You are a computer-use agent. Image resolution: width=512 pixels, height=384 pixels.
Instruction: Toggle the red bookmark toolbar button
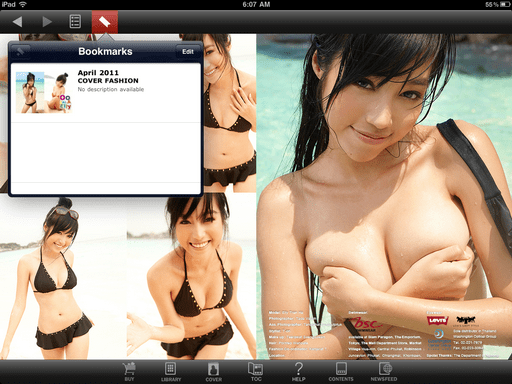coord(105,22)
